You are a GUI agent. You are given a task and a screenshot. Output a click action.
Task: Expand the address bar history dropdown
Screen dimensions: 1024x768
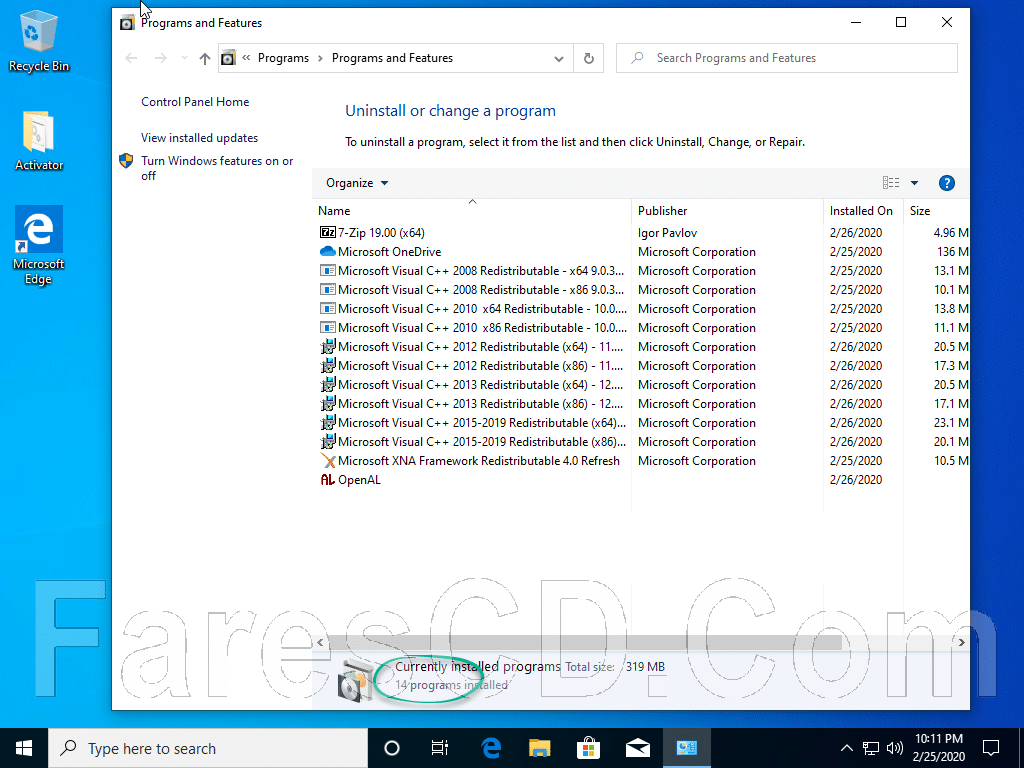click(558, 58)
